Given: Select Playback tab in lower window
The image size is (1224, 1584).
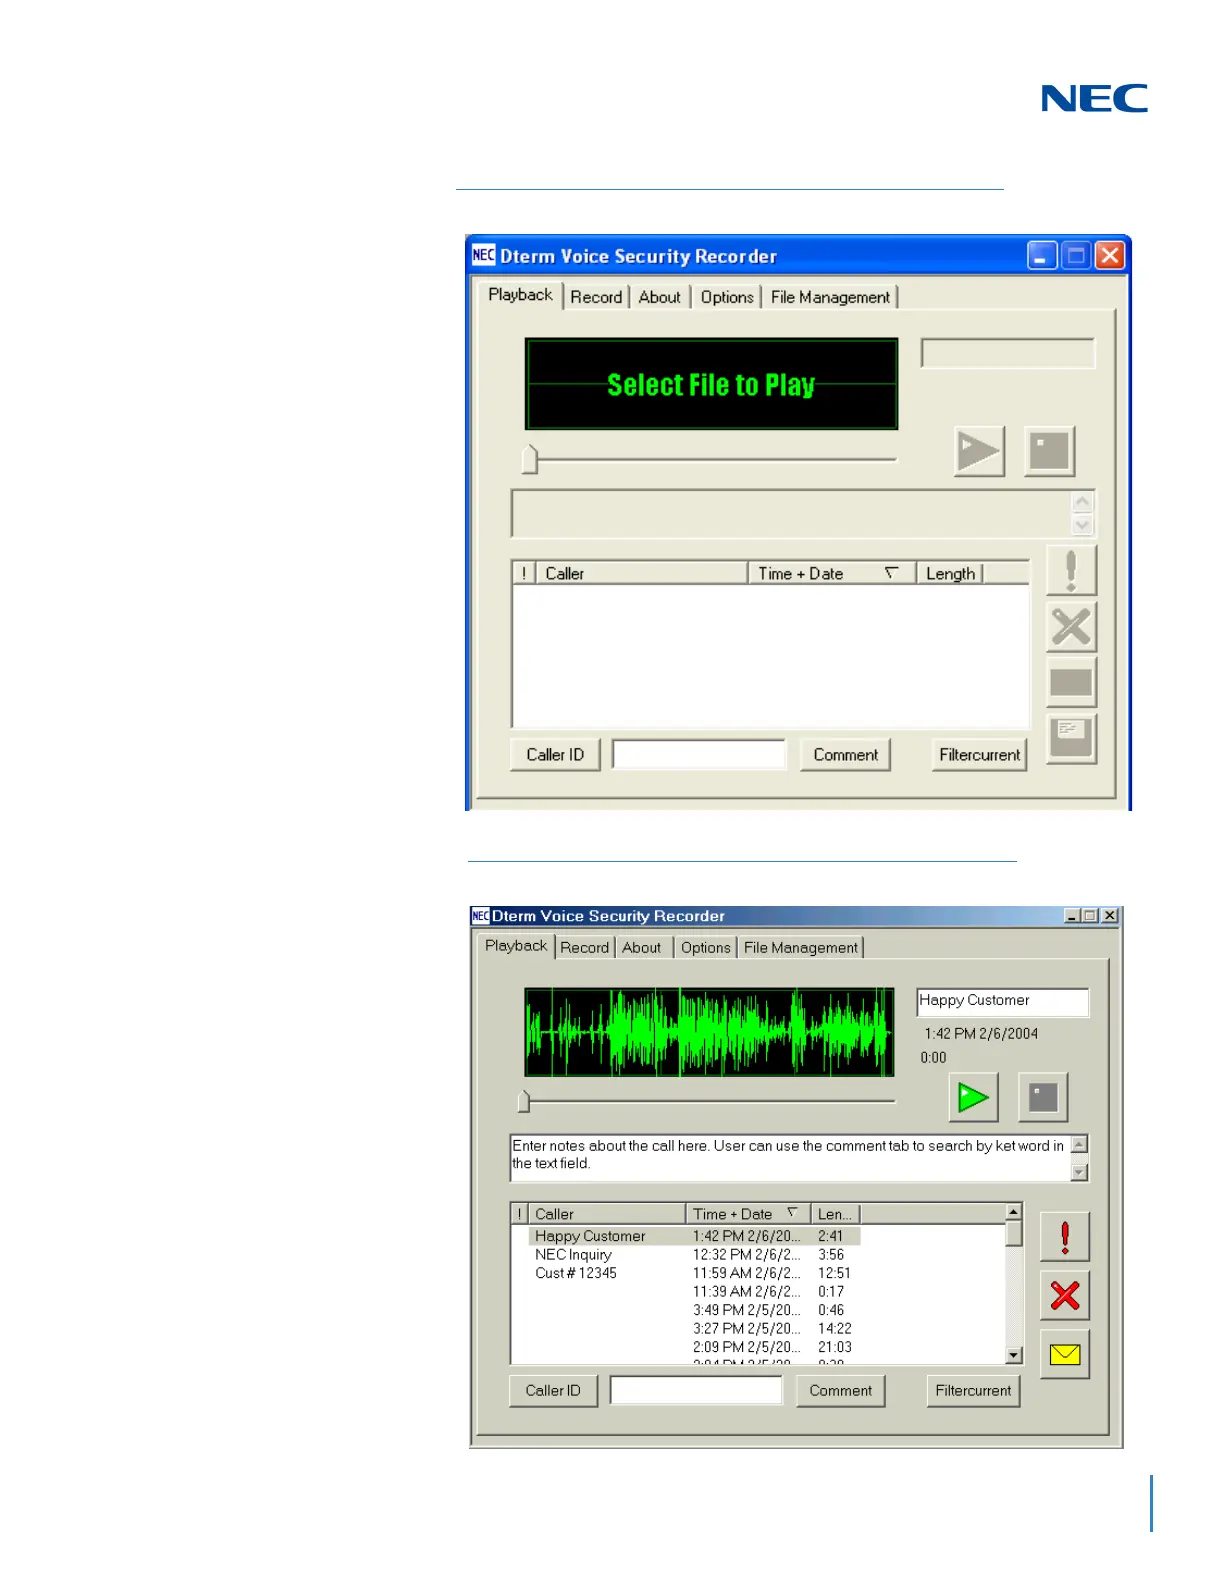Looking at the screenshot, I should point(516,946).
